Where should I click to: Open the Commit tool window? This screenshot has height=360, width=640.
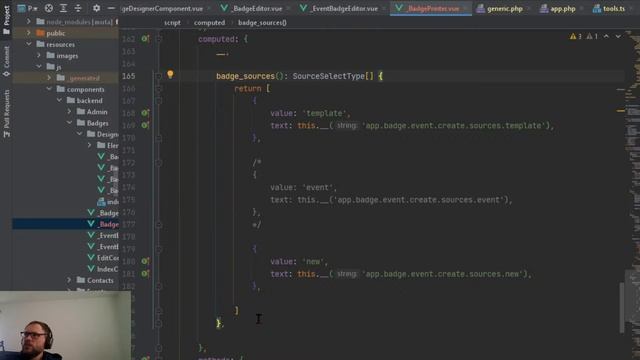[x=6, y=61]
